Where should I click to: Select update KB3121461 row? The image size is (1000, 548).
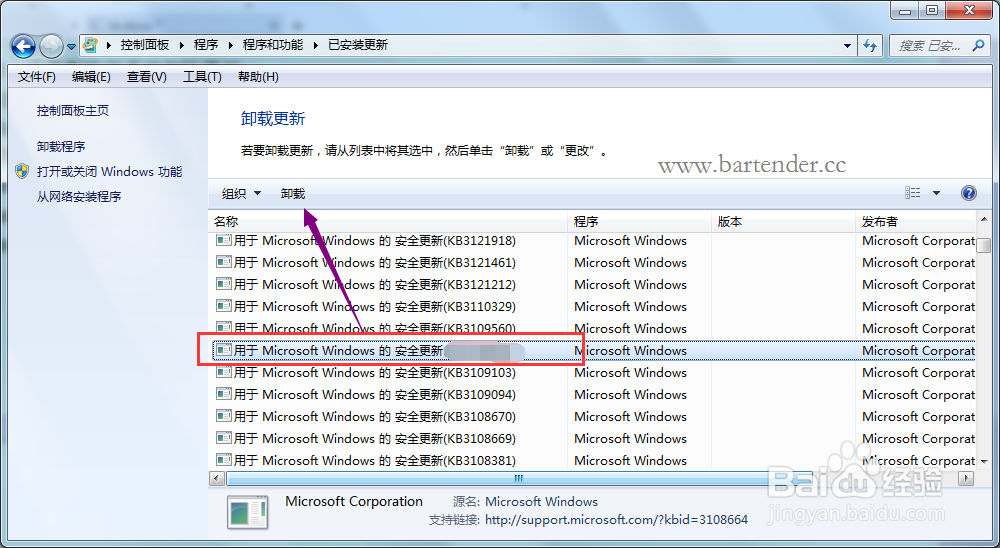593,263
